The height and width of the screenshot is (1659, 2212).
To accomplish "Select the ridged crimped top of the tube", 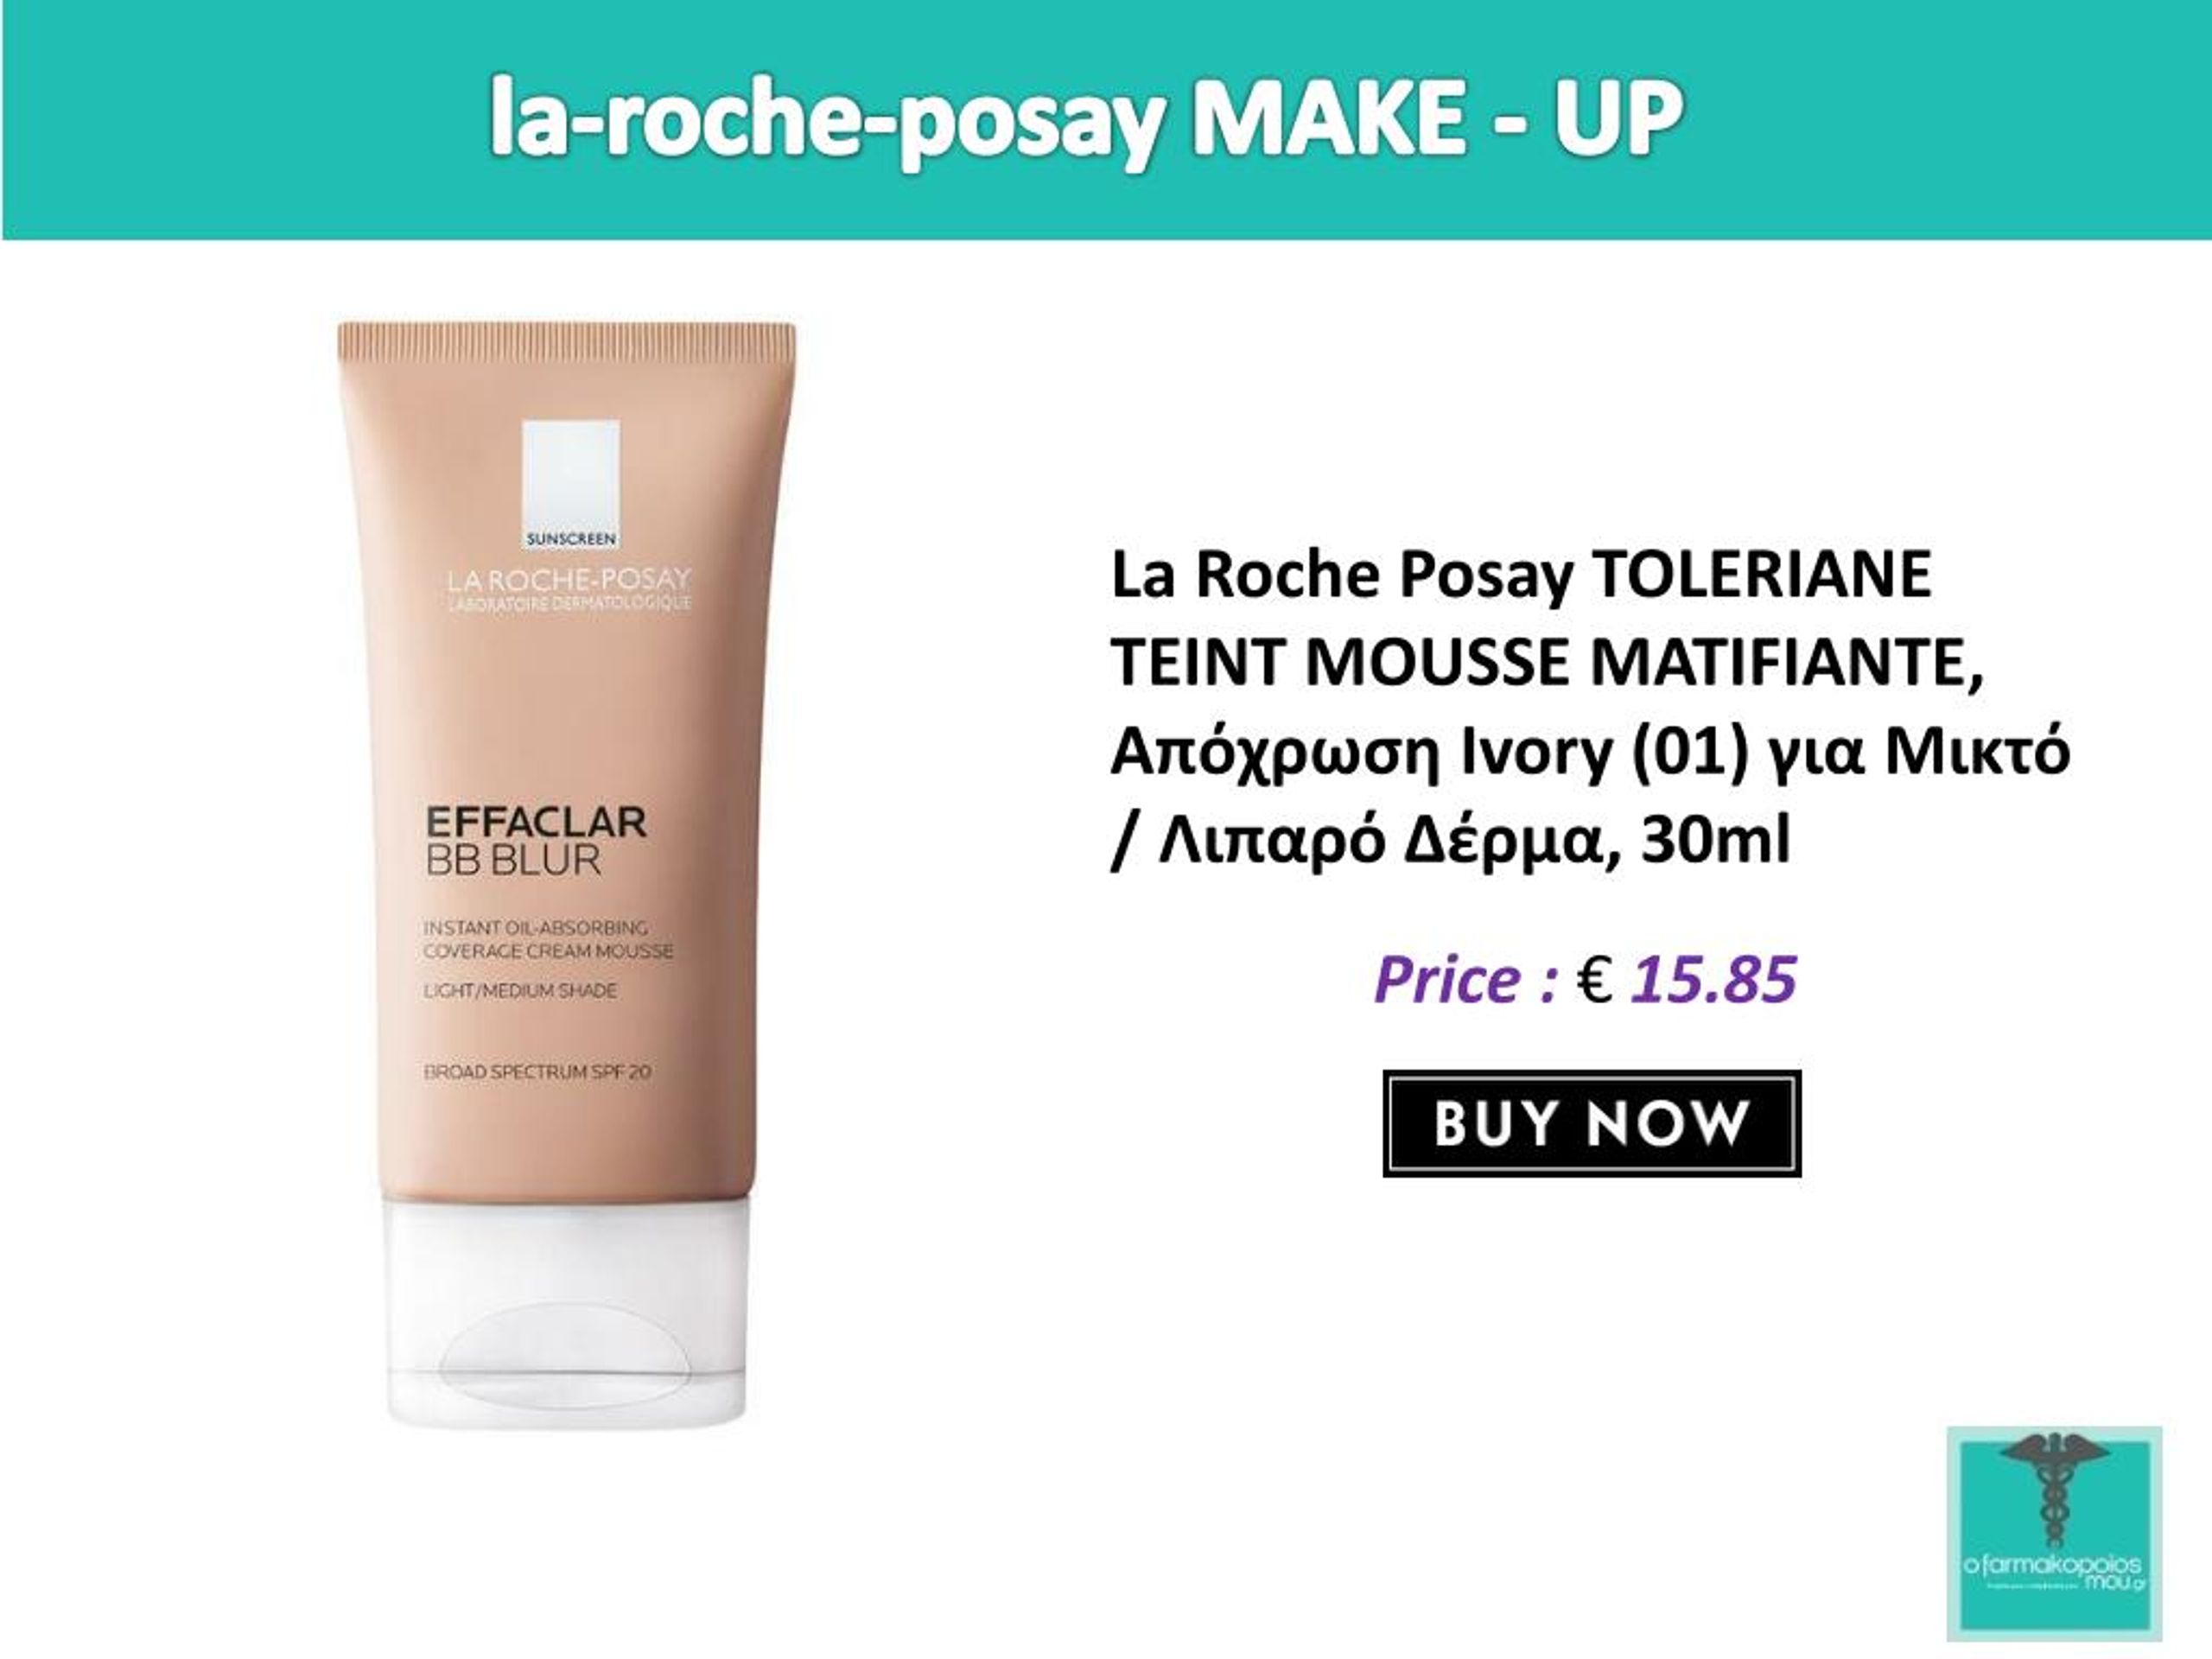I will pos(567,338).
